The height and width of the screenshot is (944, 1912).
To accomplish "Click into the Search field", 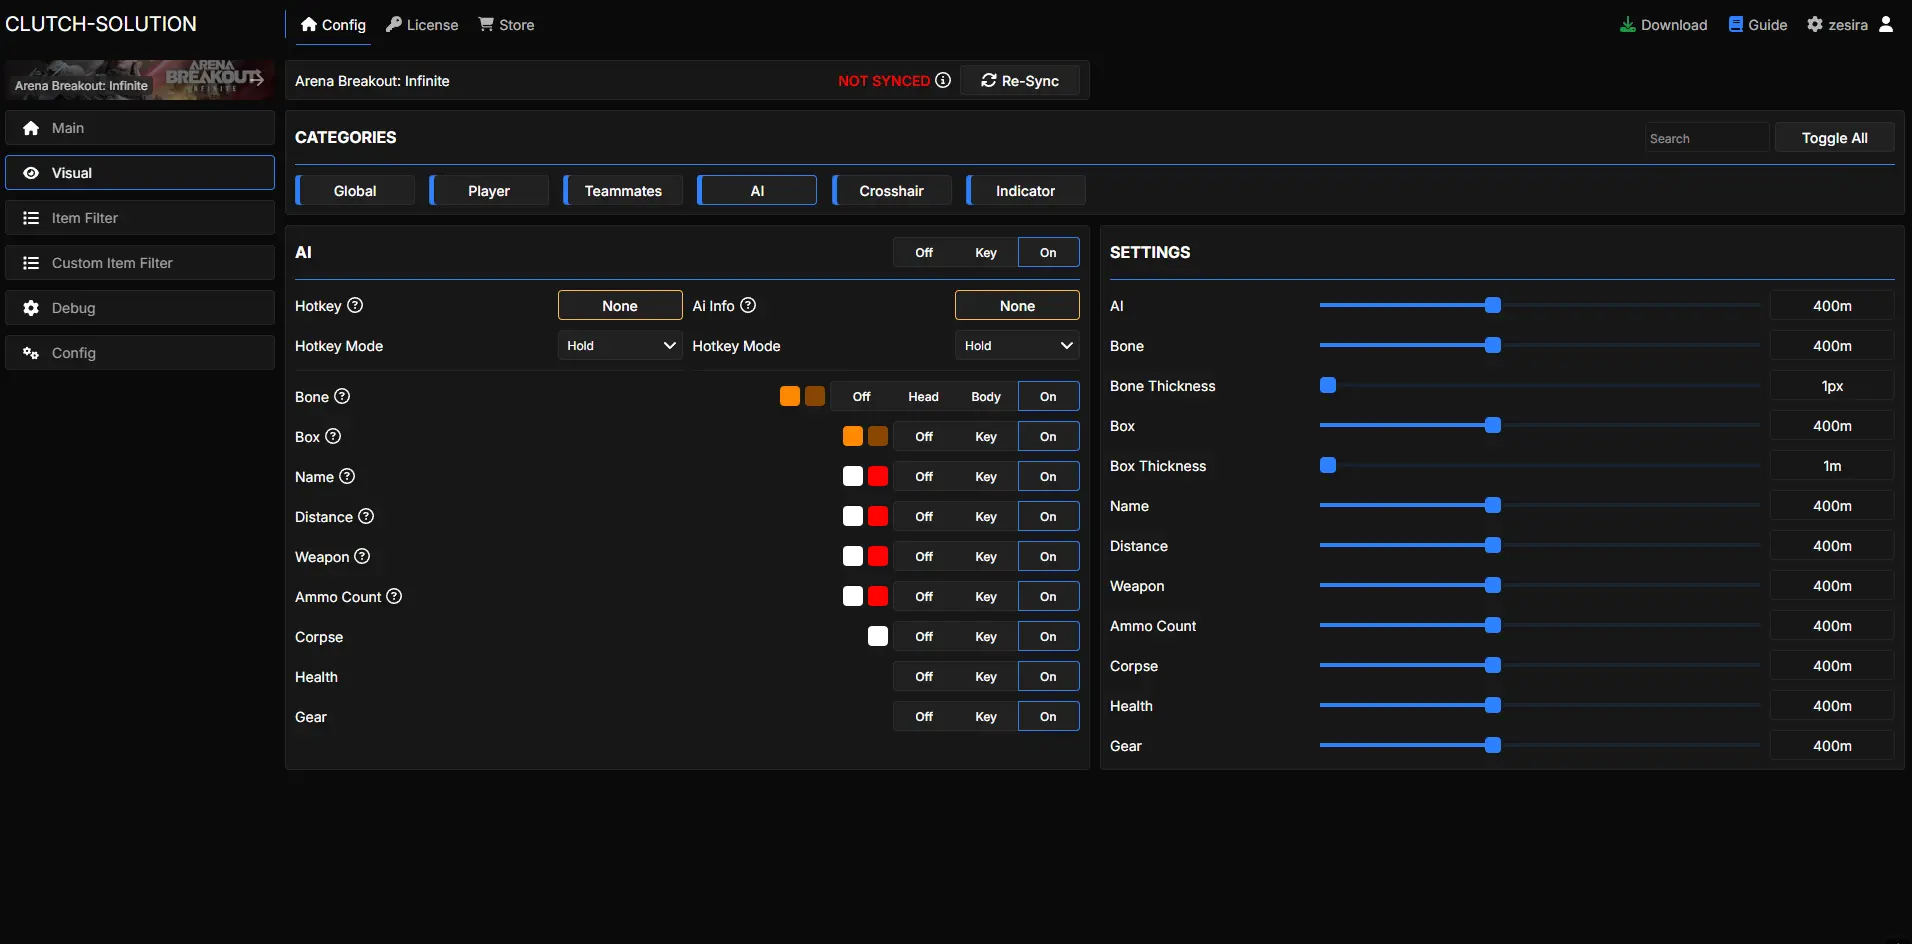I will (x=1706, y=138).
